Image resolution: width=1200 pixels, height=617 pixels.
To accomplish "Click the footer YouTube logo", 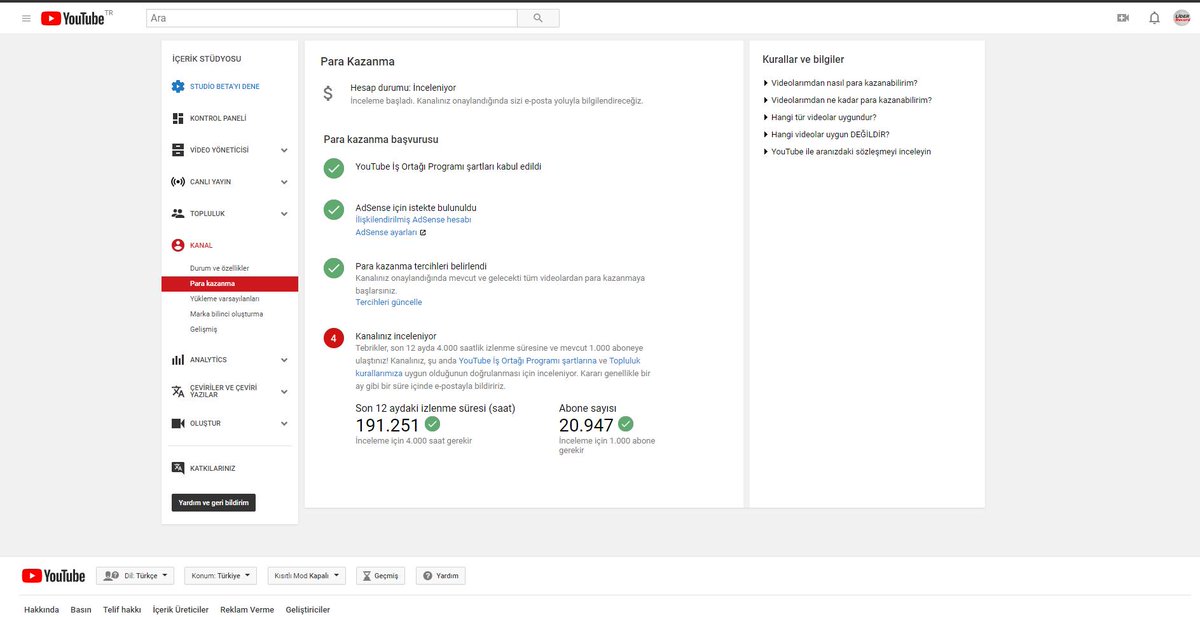I will [x=53, y=576].
